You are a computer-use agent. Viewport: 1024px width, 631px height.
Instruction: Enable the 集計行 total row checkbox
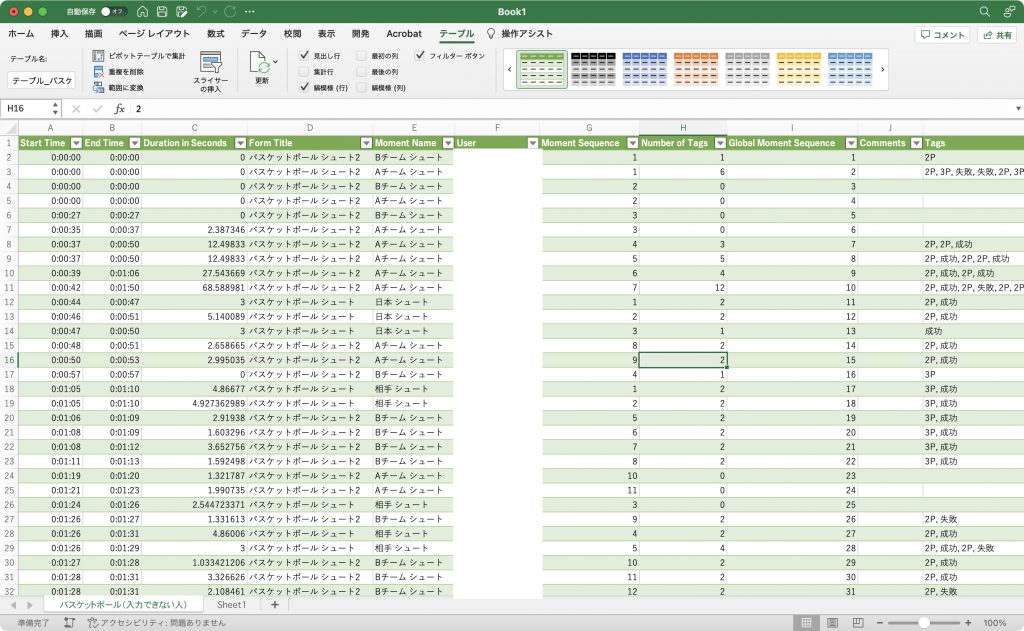click(304, 72)
